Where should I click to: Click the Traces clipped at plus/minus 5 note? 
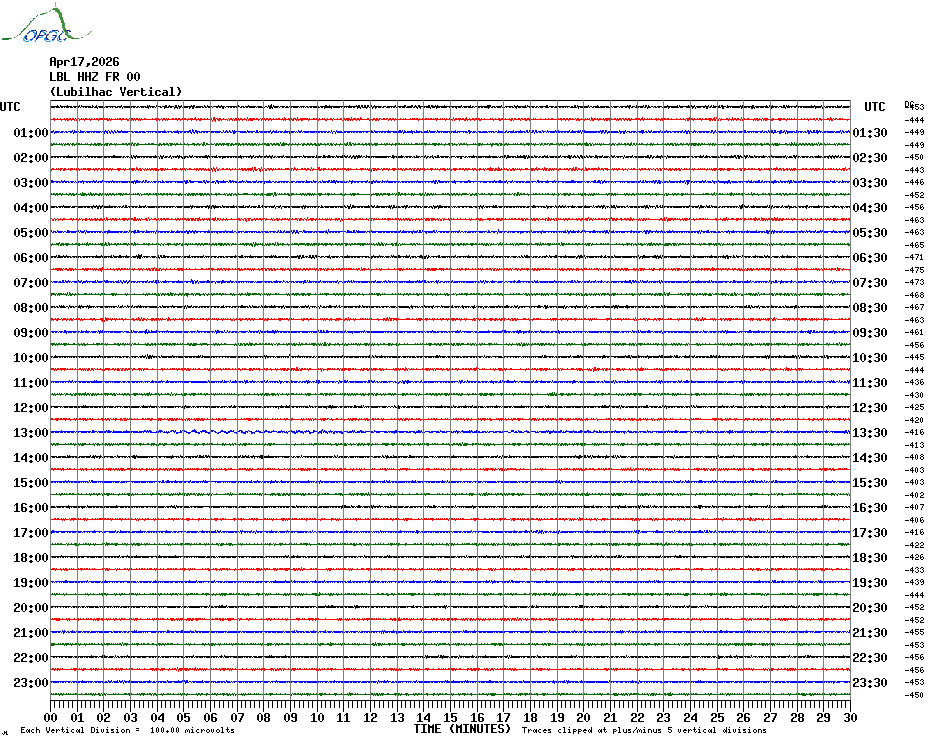[644, 730]
